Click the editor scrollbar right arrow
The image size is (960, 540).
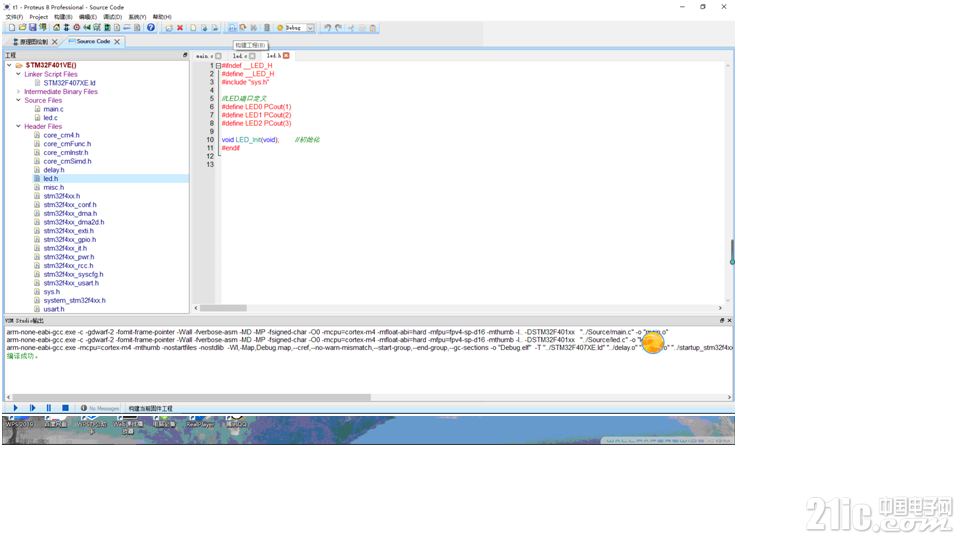pos(720,308)
